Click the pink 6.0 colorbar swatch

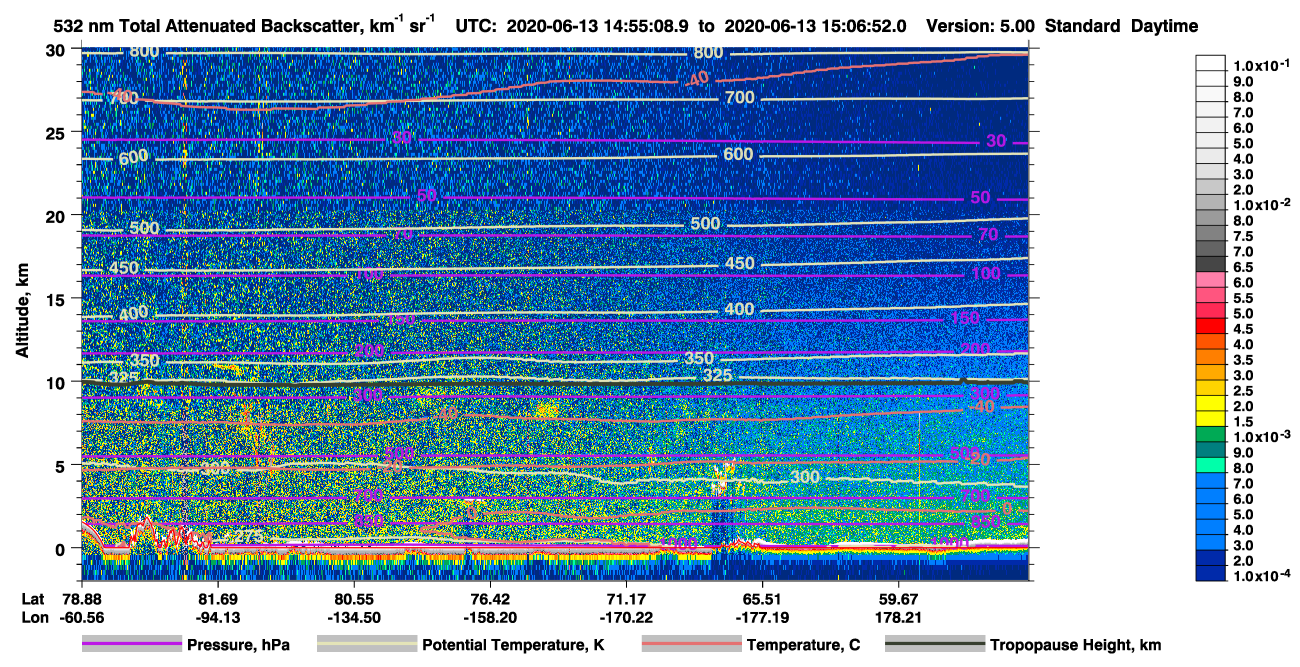coord(1212,283)
